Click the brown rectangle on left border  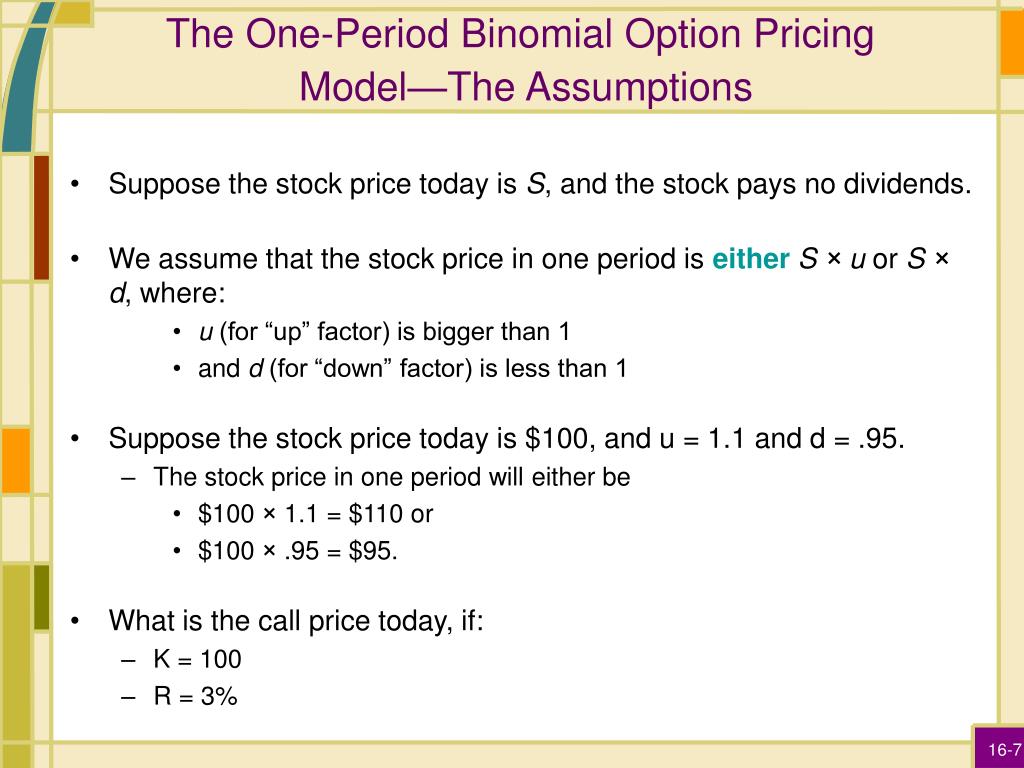point(41,217)
